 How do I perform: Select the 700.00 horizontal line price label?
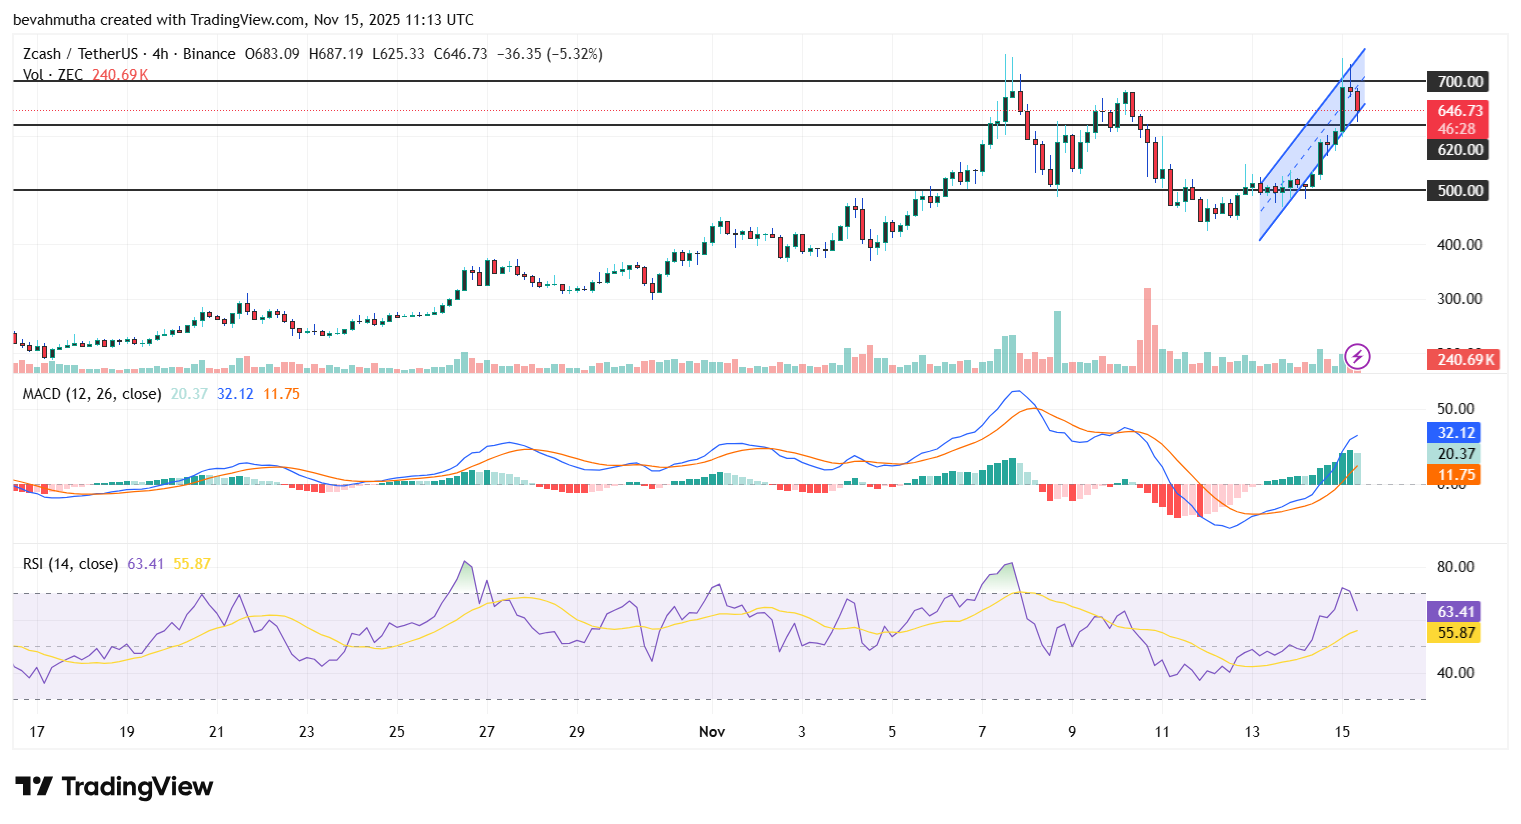pyautogui.click(x=1460, y=82)
